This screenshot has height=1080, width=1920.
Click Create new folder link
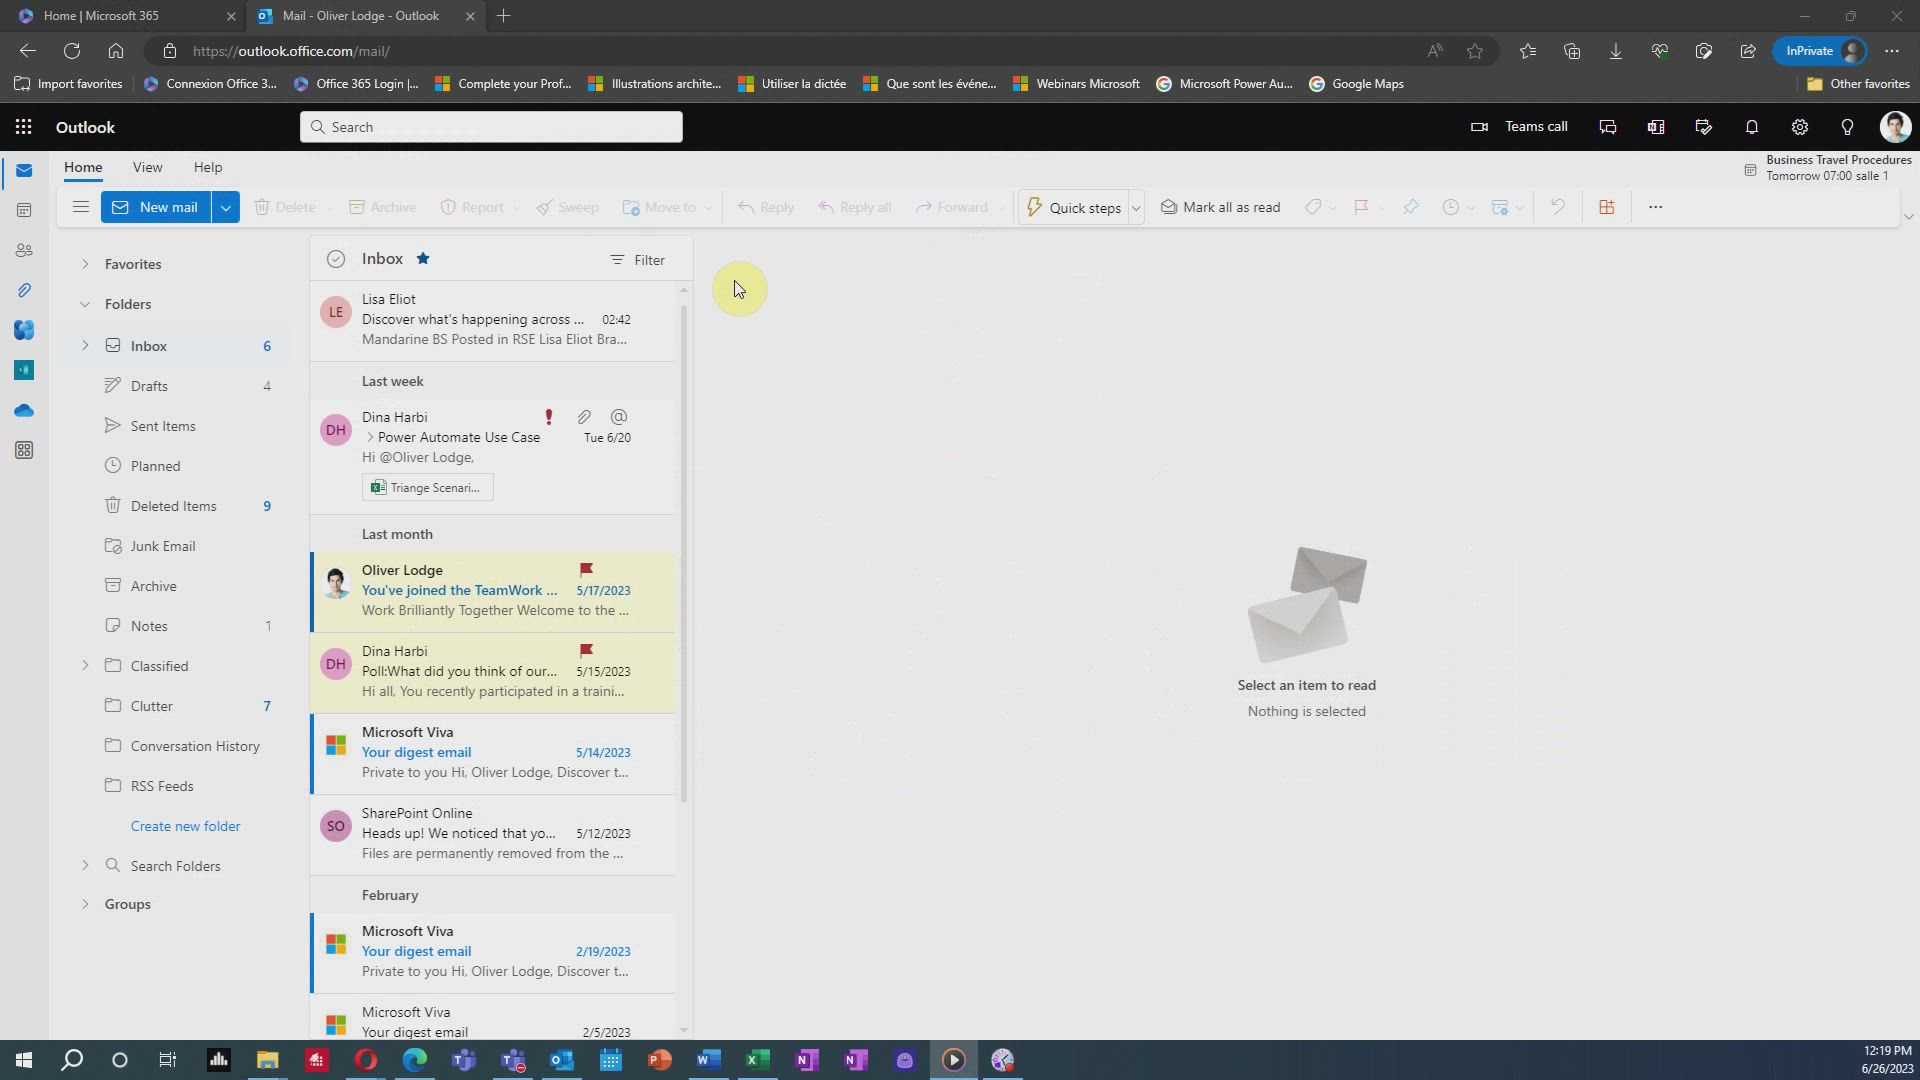[x=186, y=825]
